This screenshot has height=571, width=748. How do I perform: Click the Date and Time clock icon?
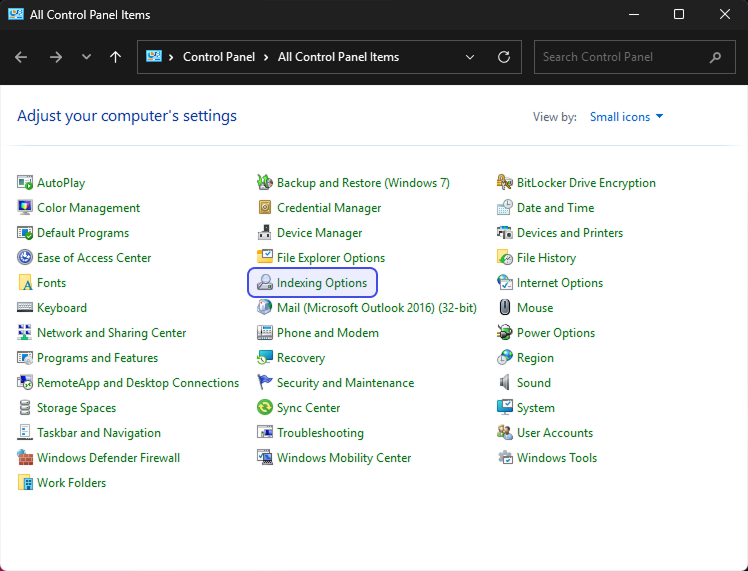coord(505,208)
